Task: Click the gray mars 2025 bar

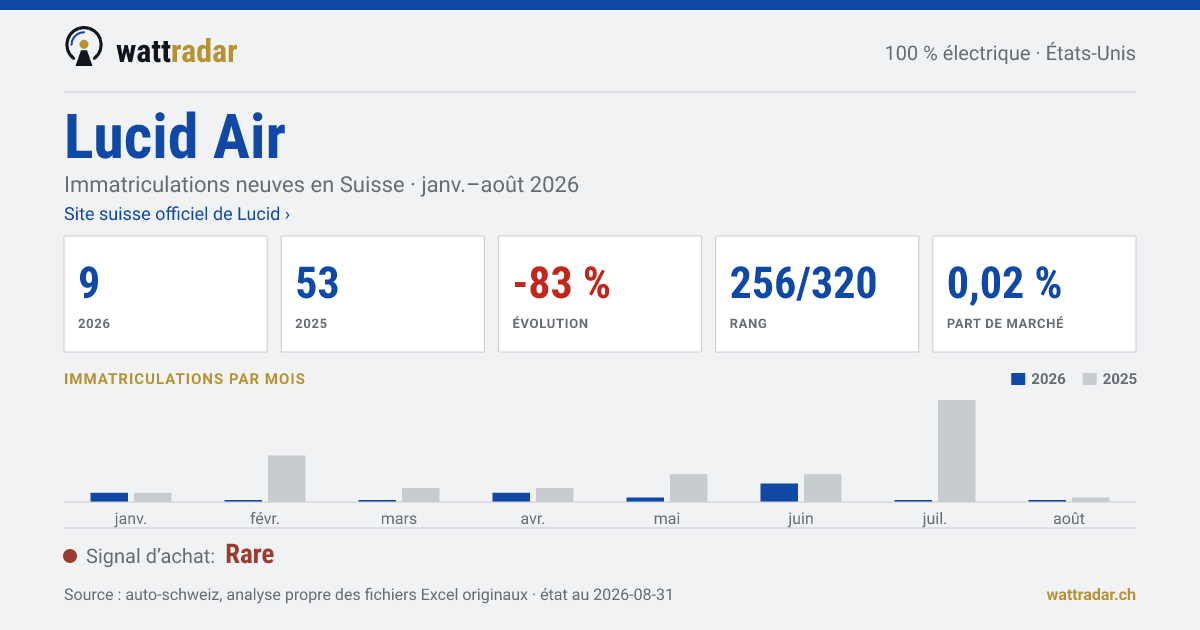Action: (421, 495)
